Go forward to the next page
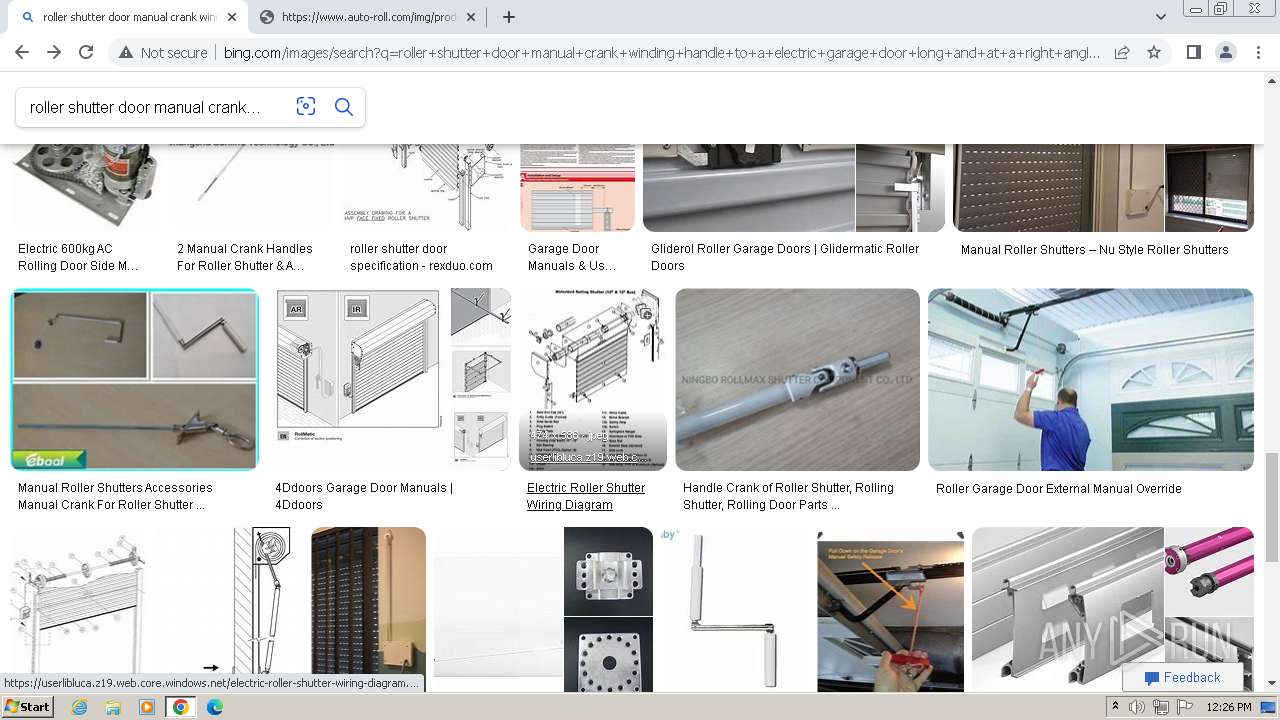 click(x=54, y=52)
